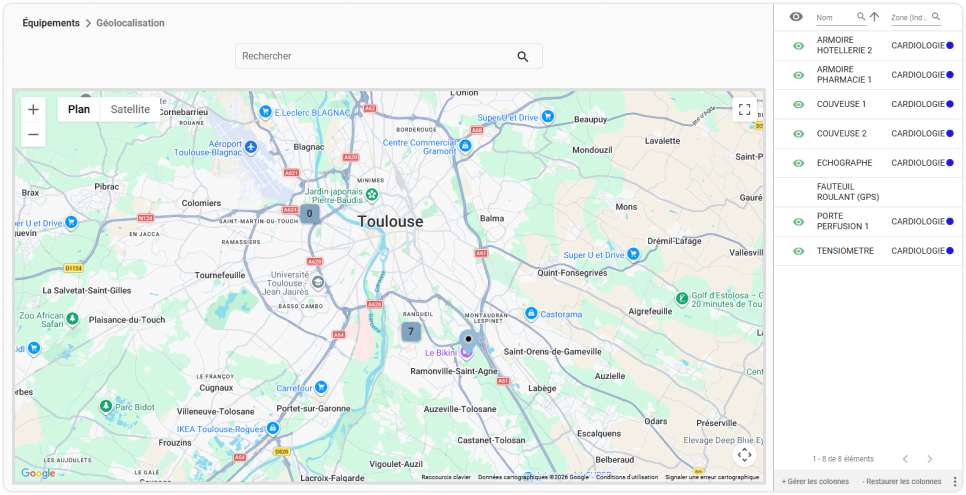Image resolution: width=966 pixels, height=495 pixels.
Task: Focus the Nom column filter field
Action: tap(835, 18)
